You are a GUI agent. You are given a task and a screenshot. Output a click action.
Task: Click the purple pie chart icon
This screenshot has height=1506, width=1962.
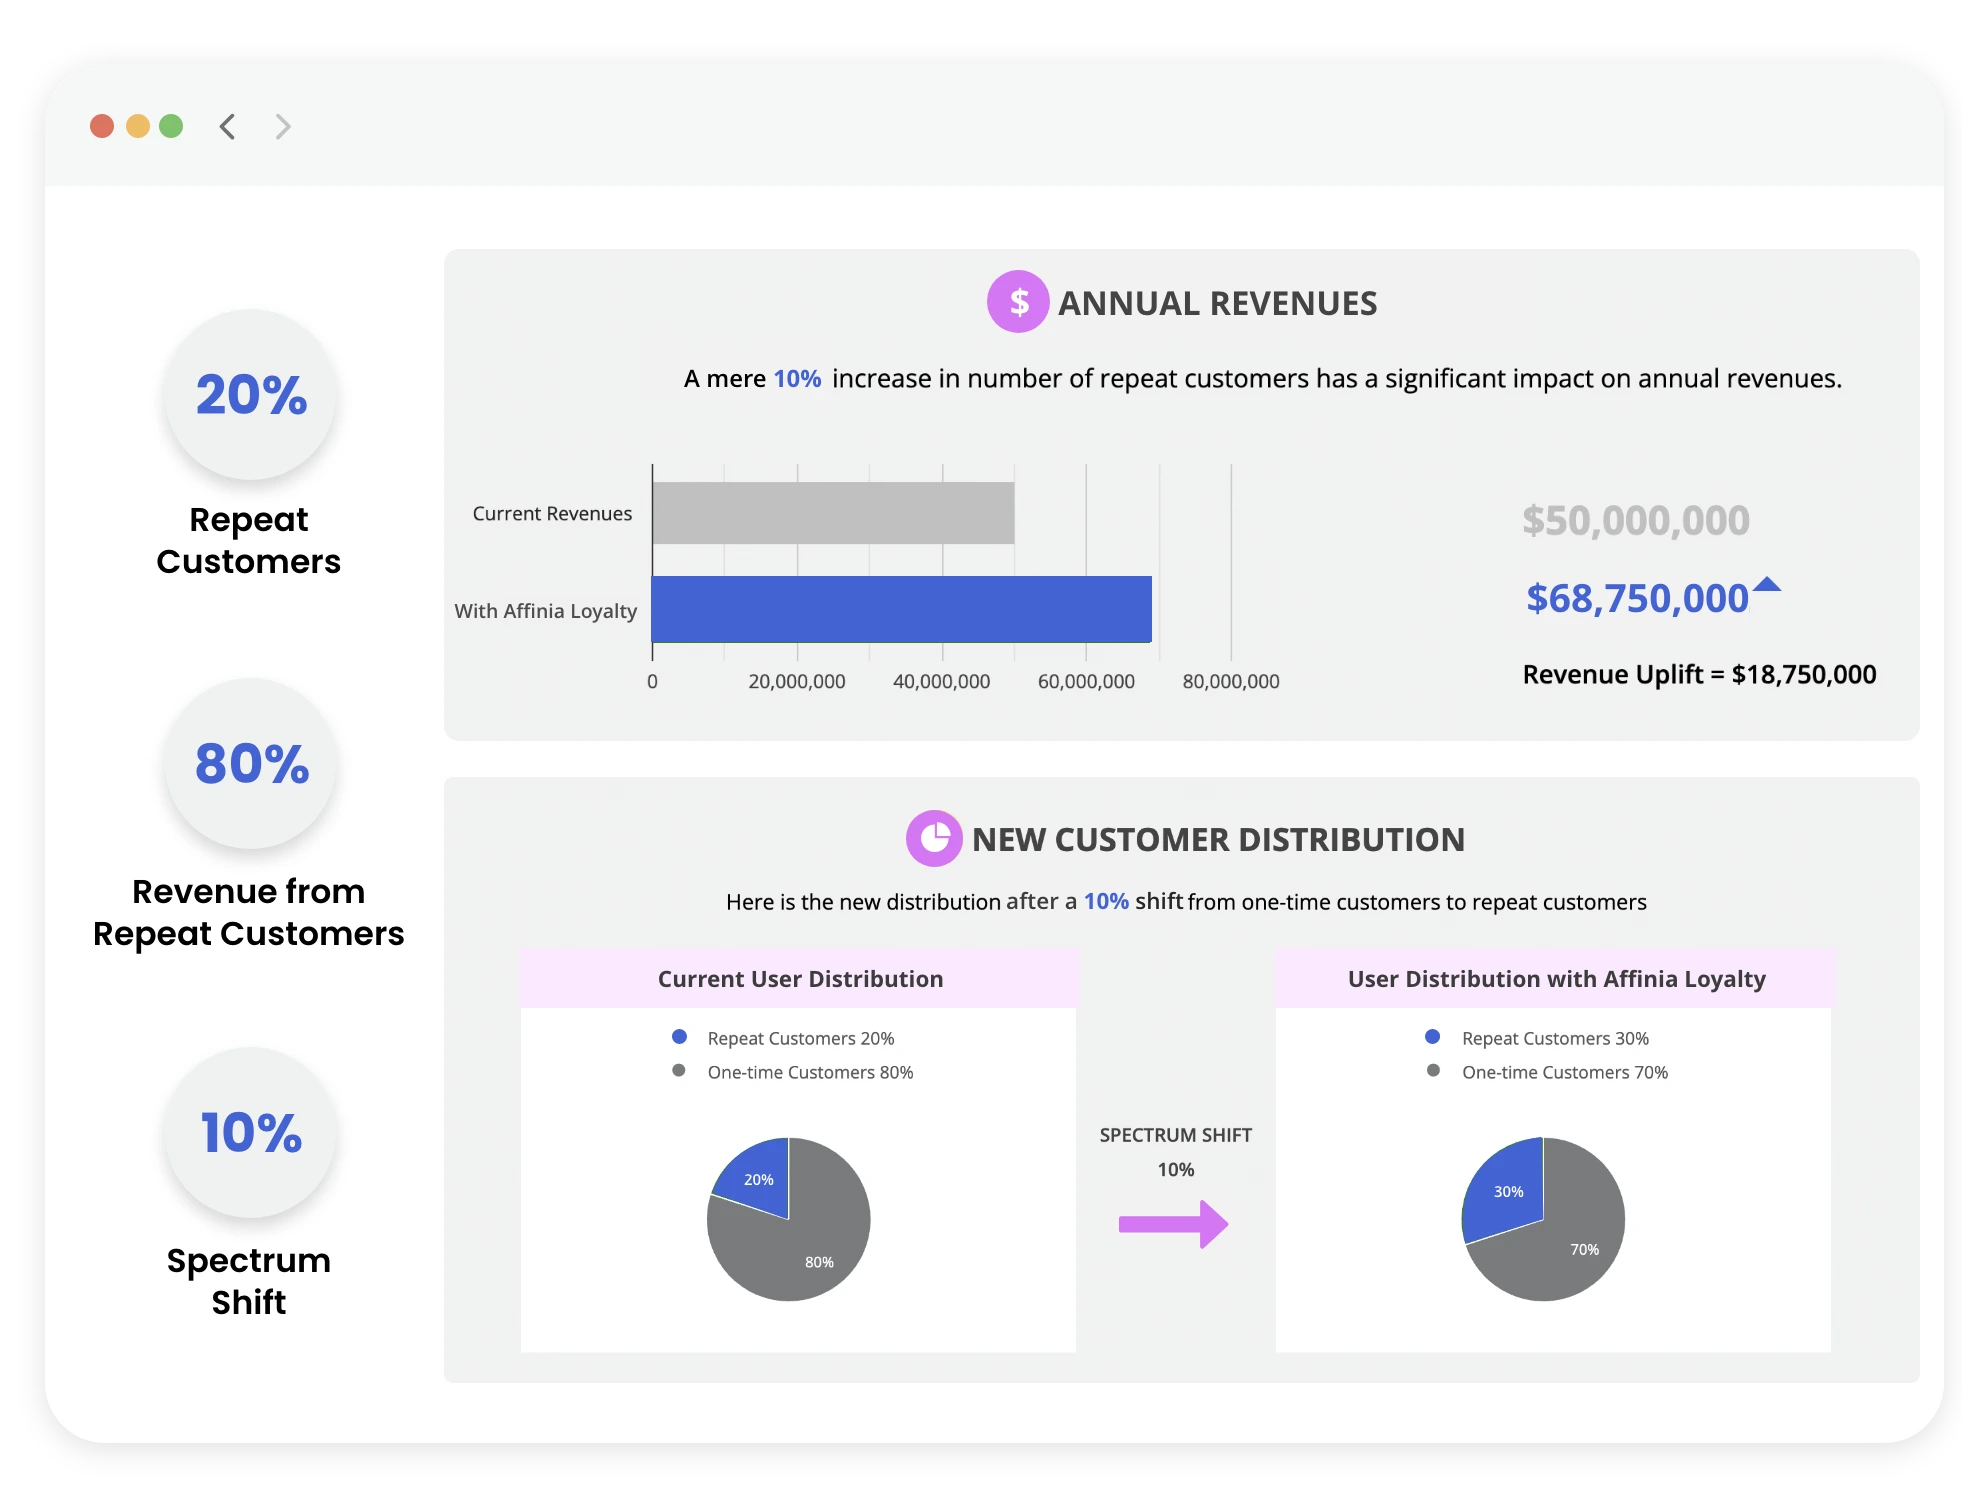point(934,838)
